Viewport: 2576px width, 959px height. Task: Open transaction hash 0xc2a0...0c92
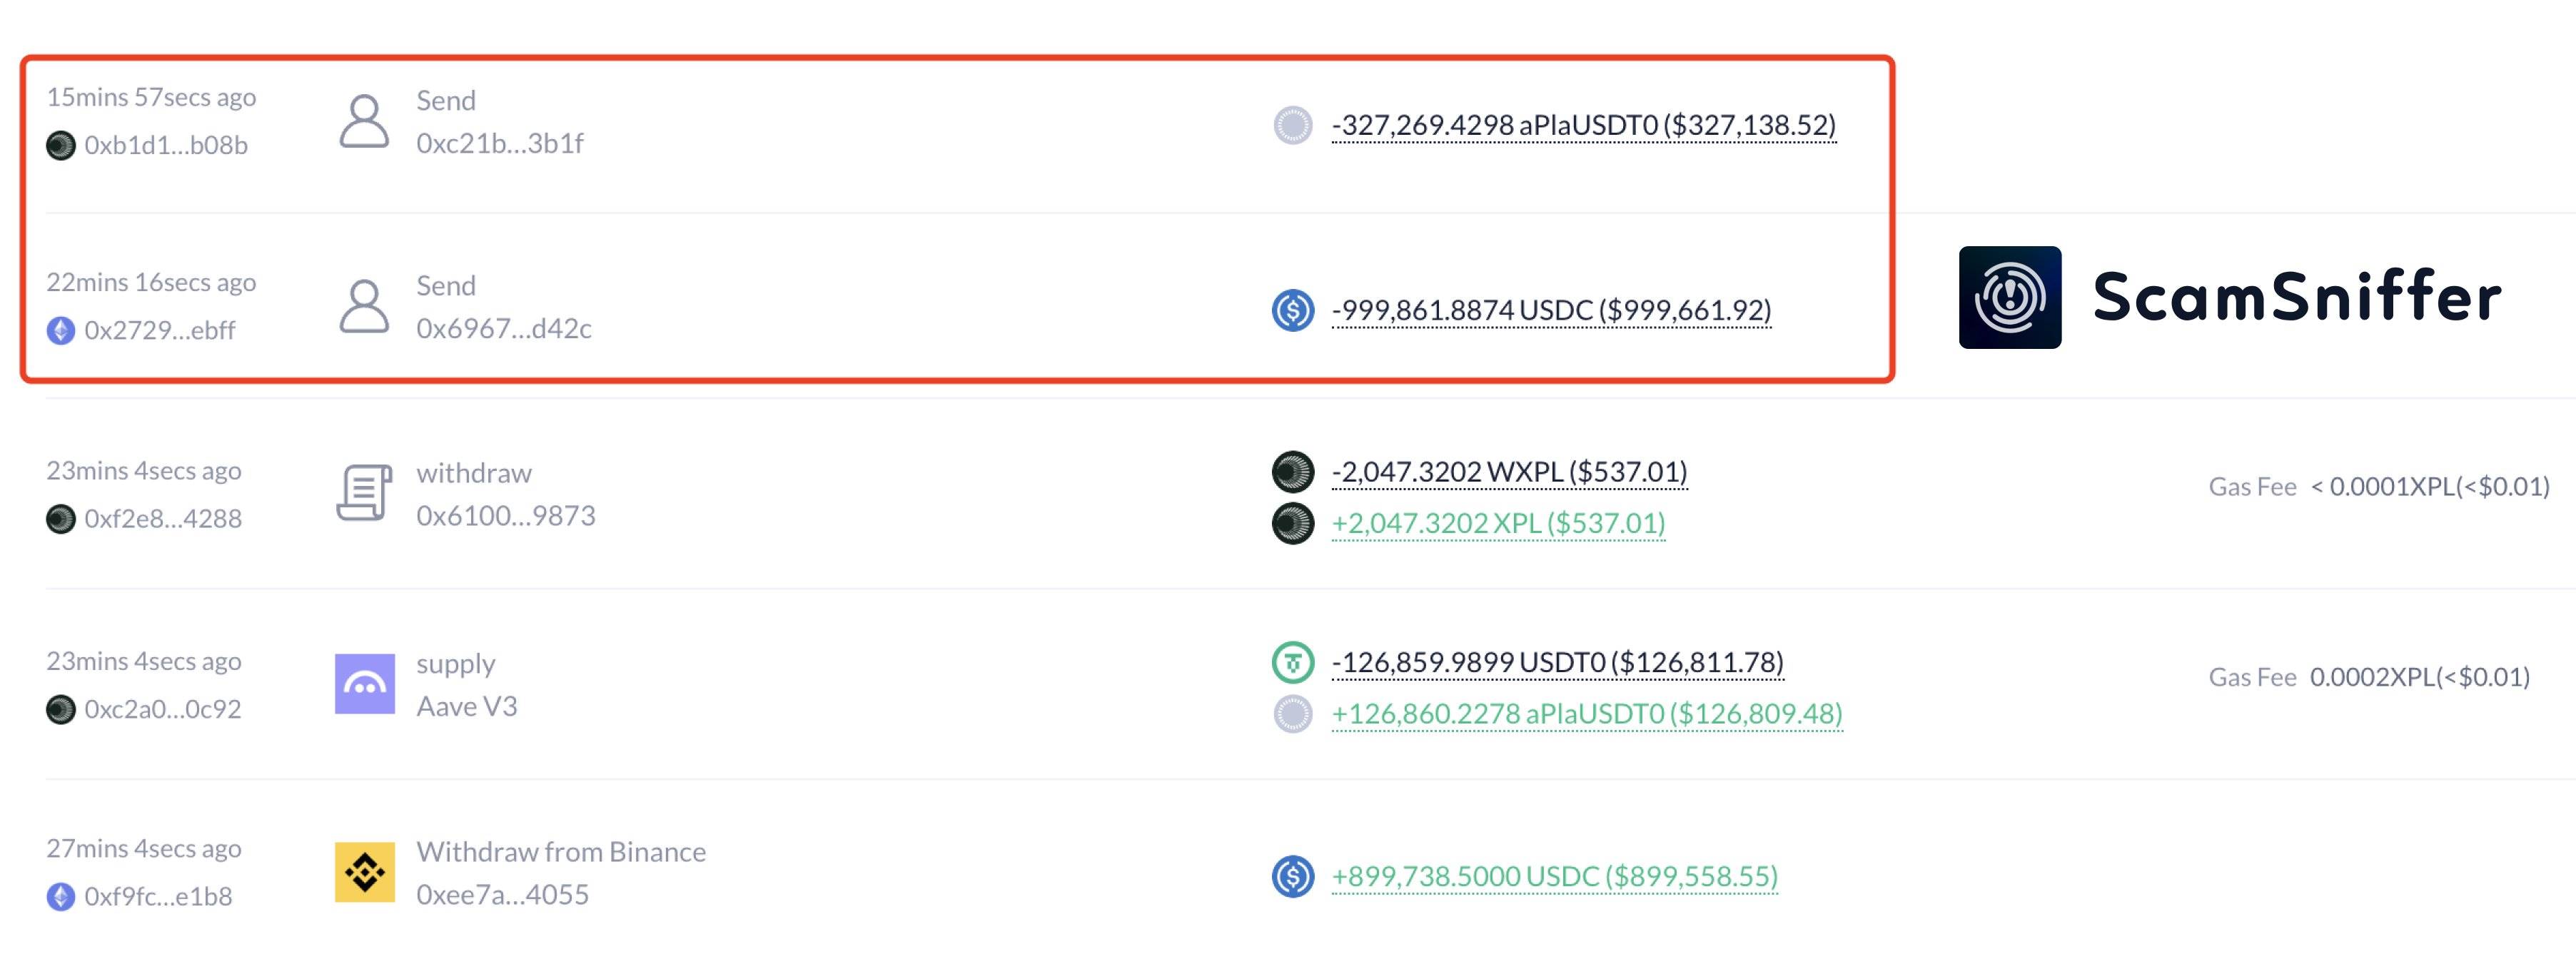162,710
